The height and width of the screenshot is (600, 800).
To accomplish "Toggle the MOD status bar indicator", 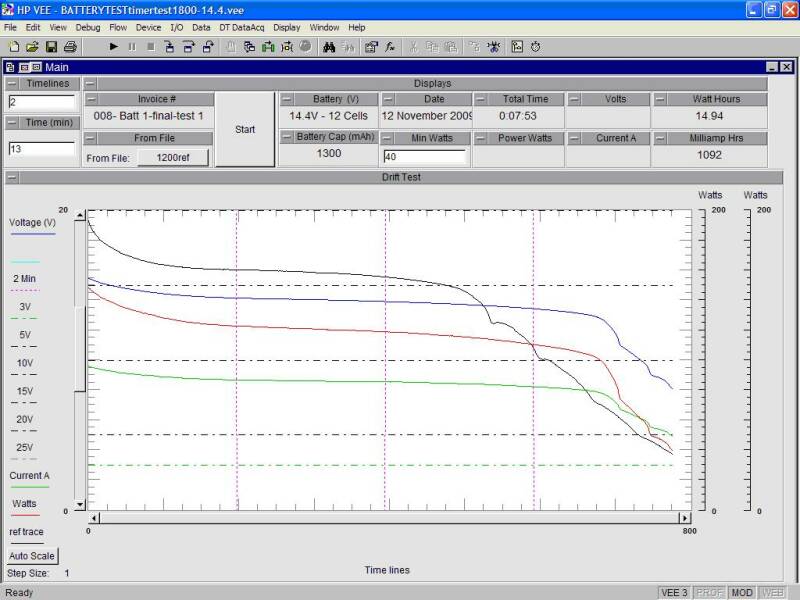I will coord(741,592).
